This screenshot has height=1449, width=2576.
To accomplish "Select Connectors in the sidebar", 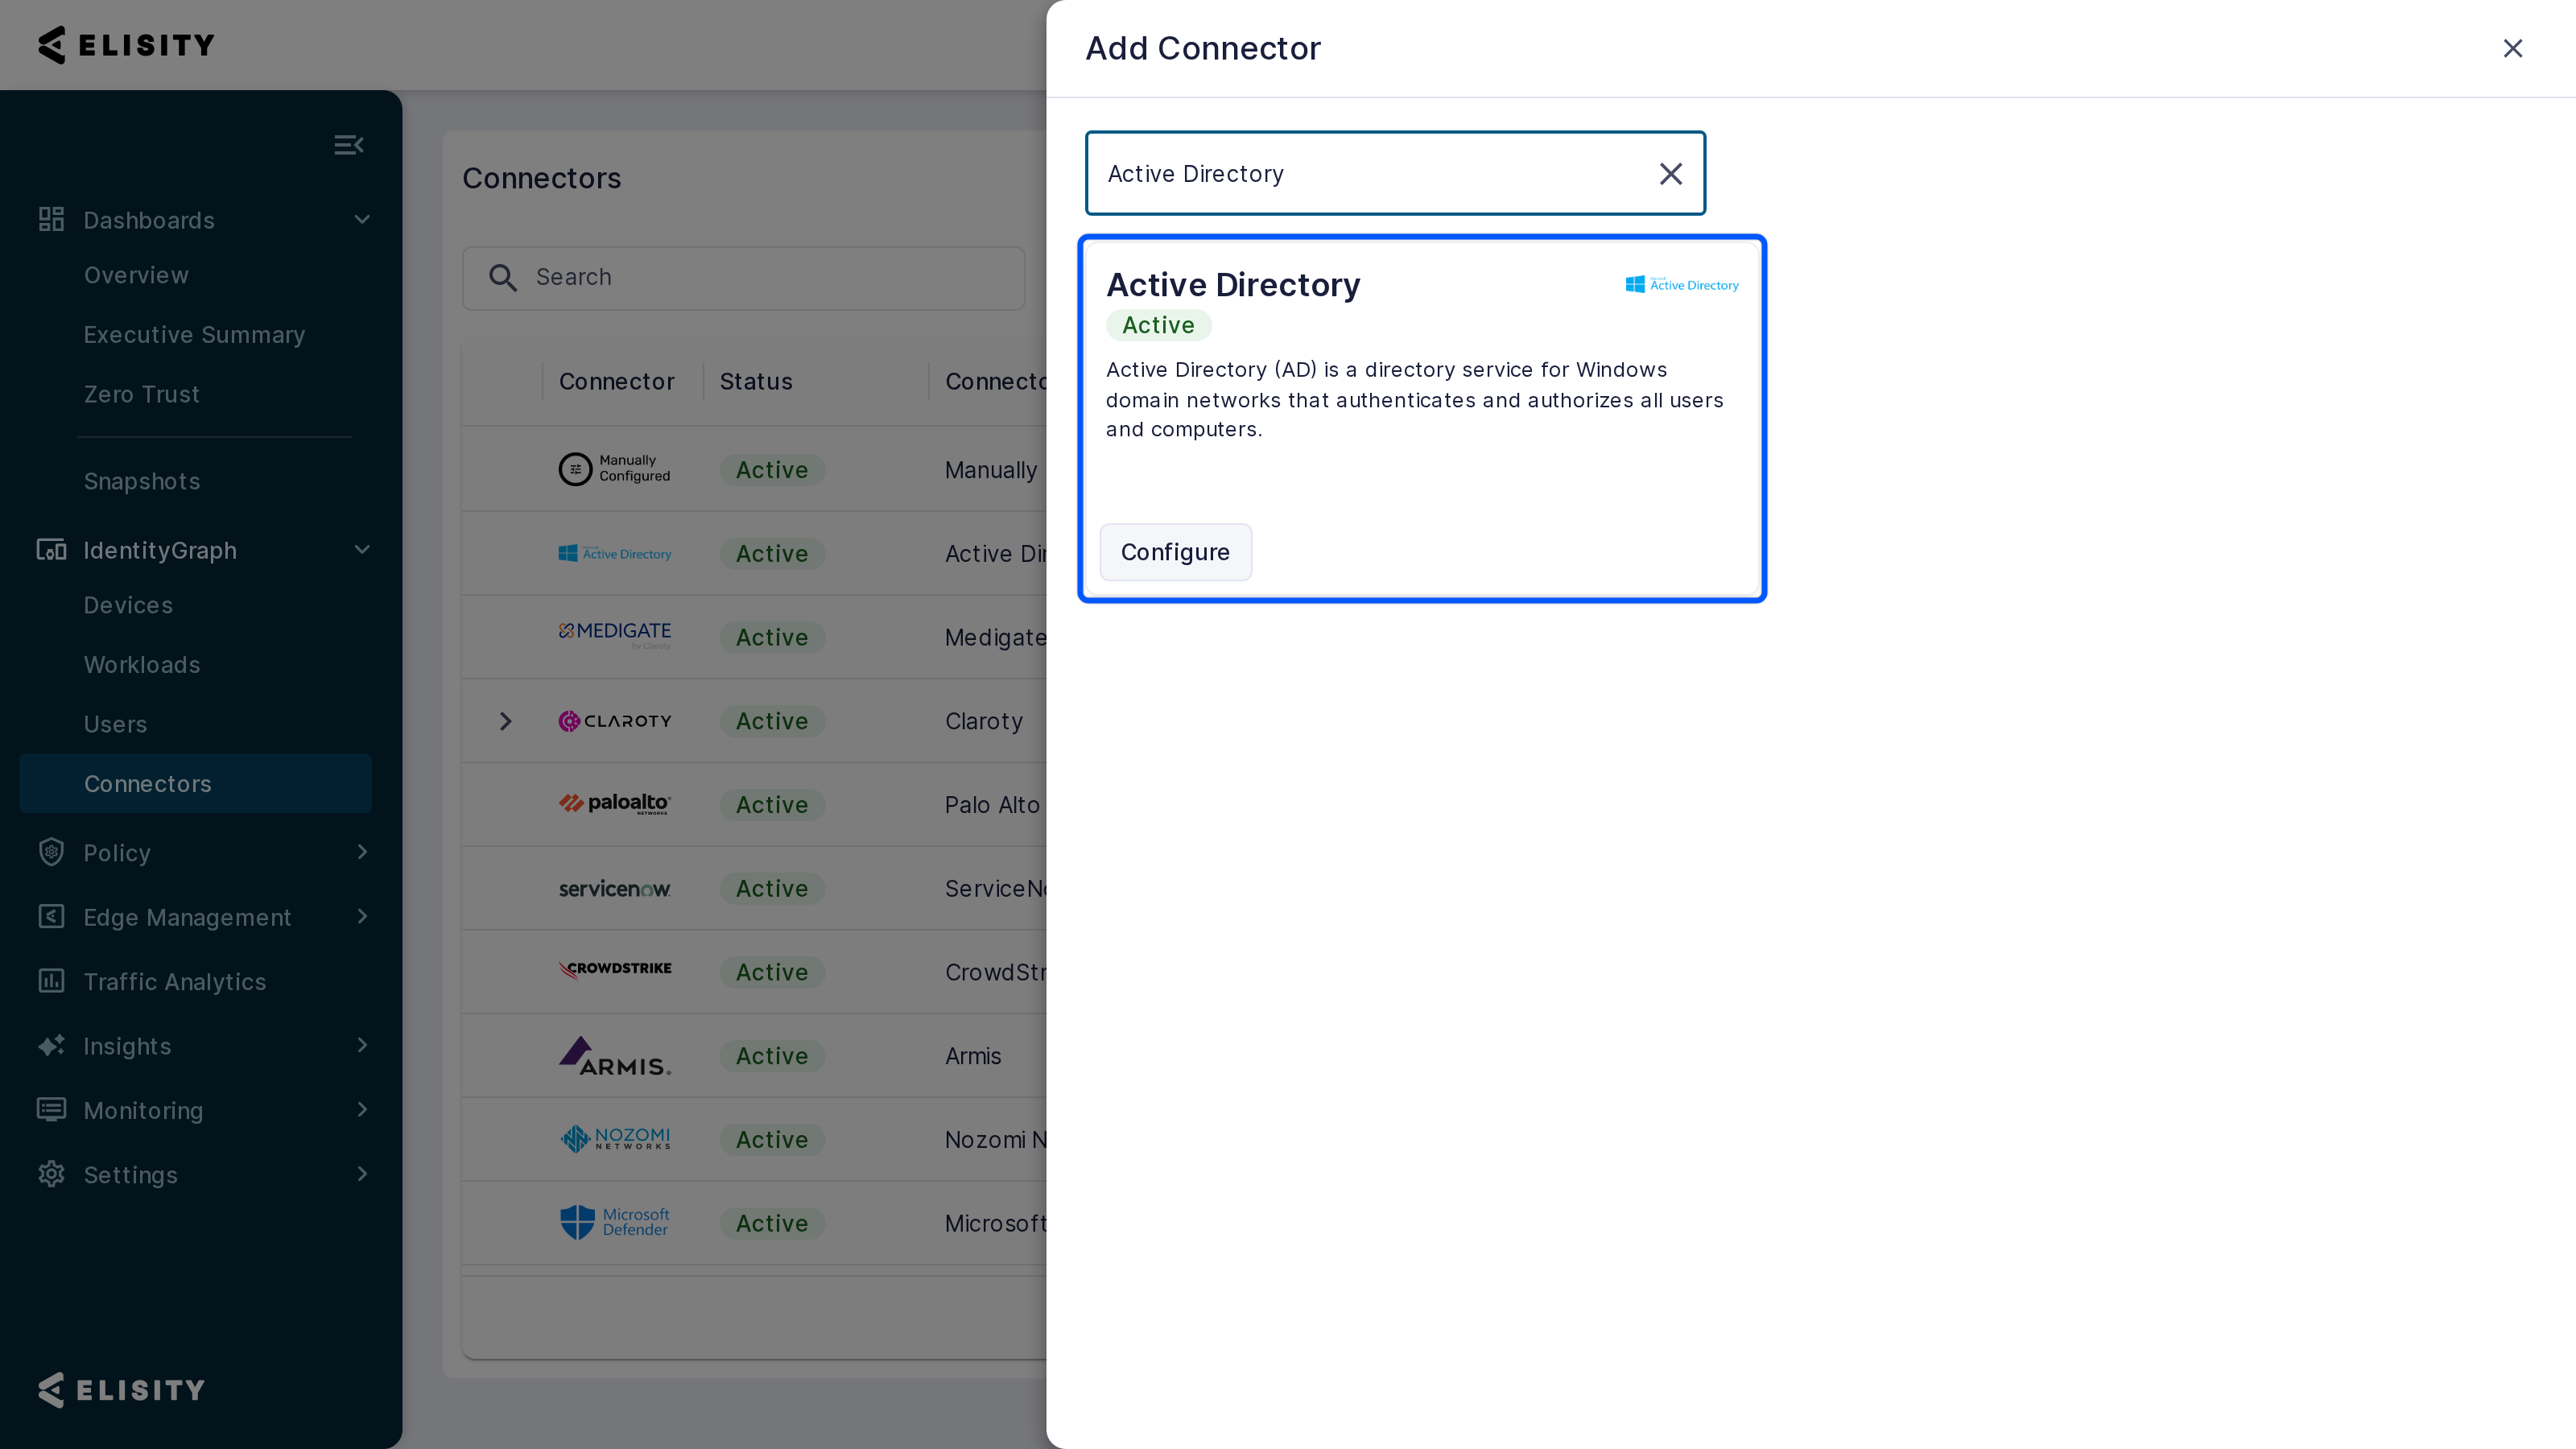I will point(196,784).
